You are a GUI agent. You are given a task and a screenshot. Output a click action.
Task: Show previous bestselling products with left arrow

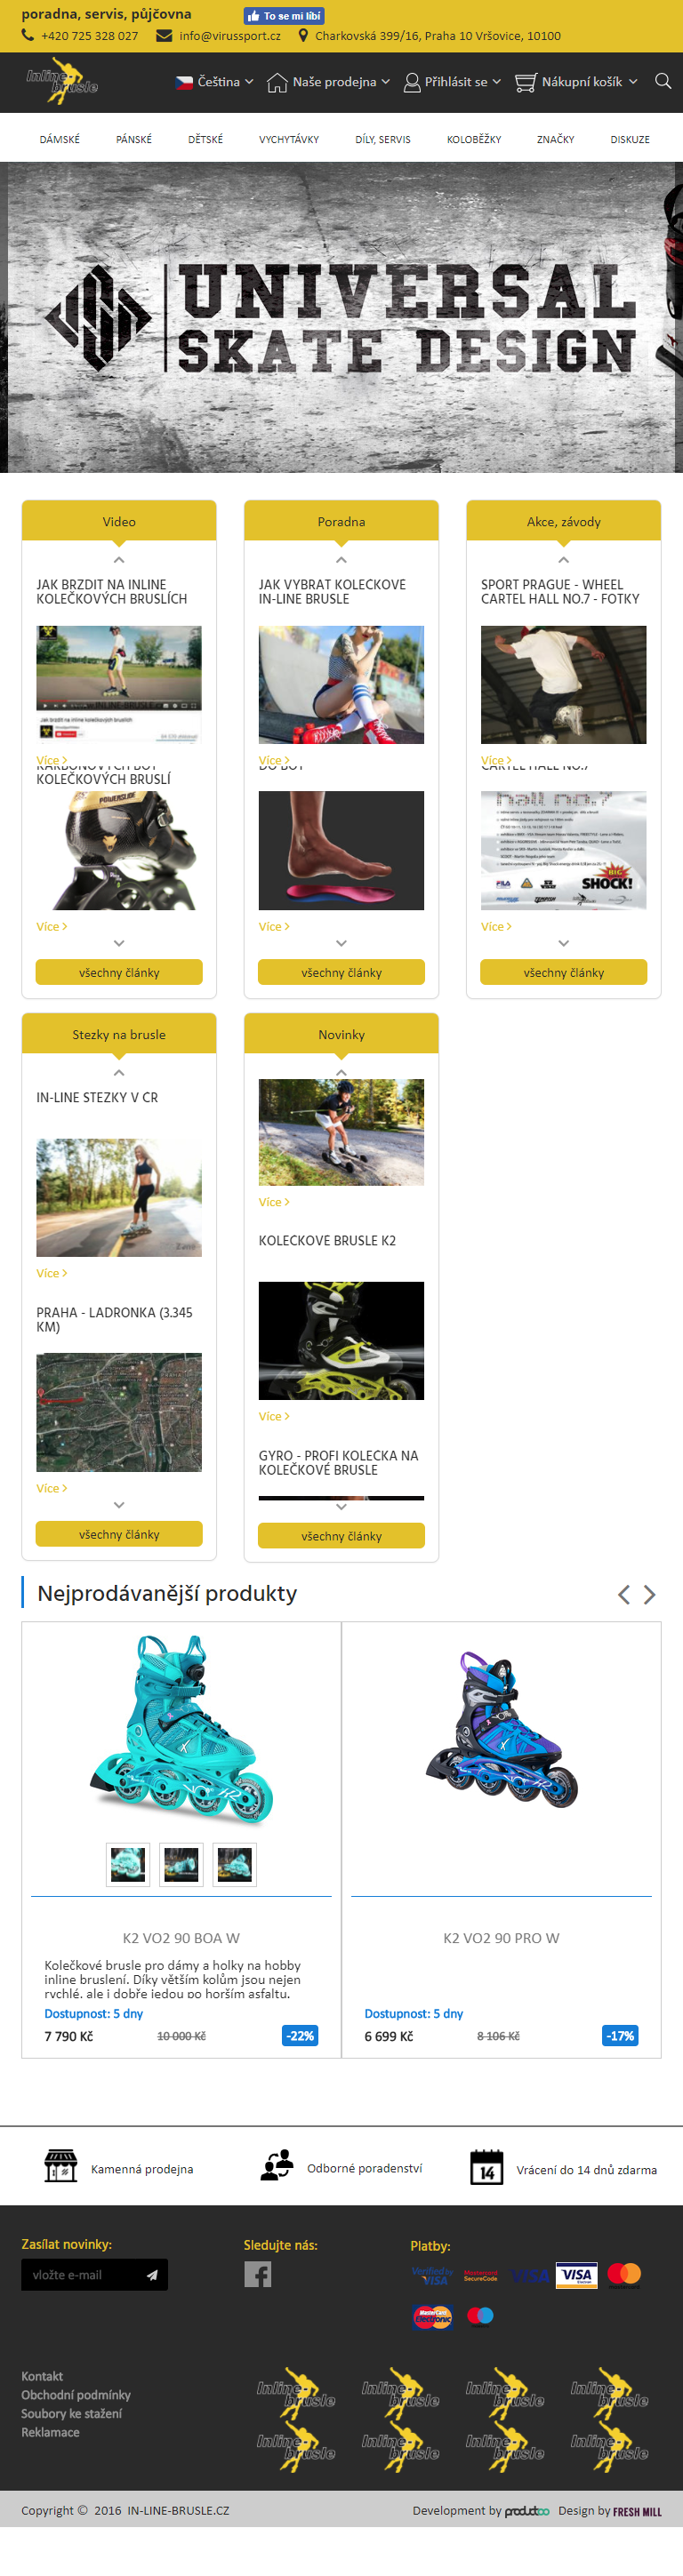coord(624,1594)
